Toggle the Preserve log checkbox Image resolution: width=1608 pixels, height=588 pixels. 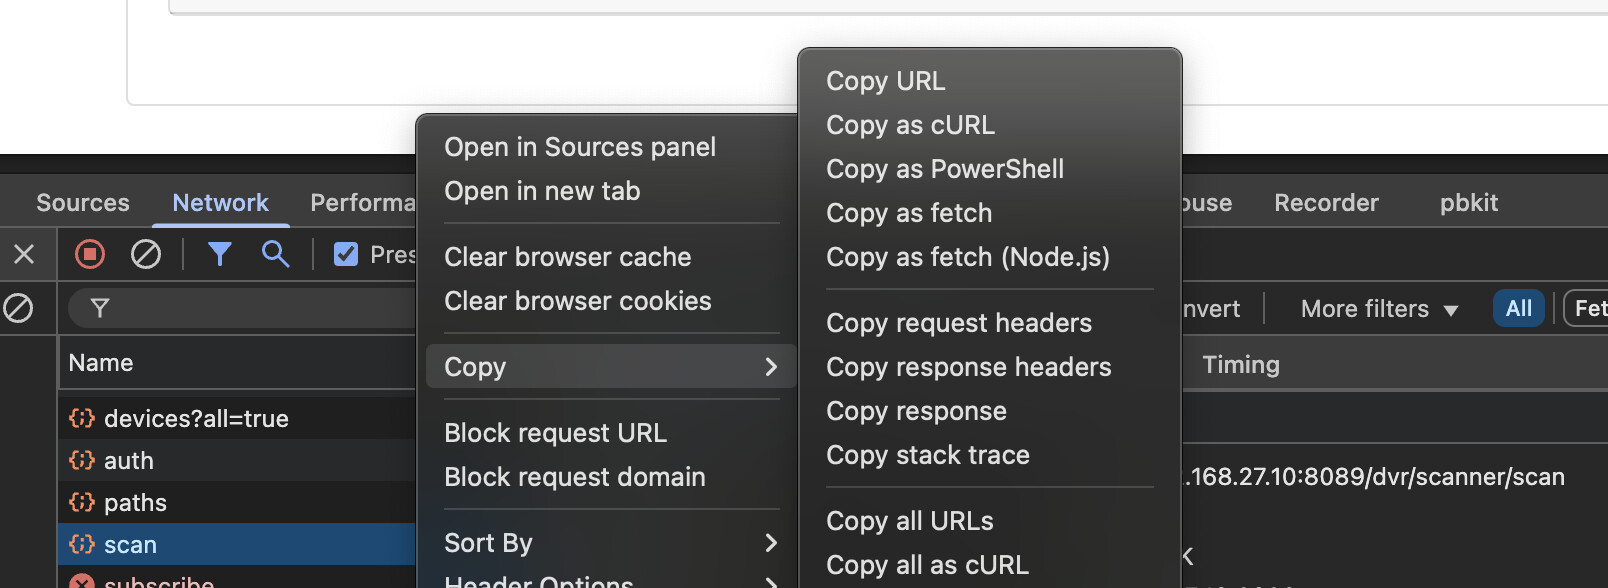pyautogui.click(x=346, y=255)
